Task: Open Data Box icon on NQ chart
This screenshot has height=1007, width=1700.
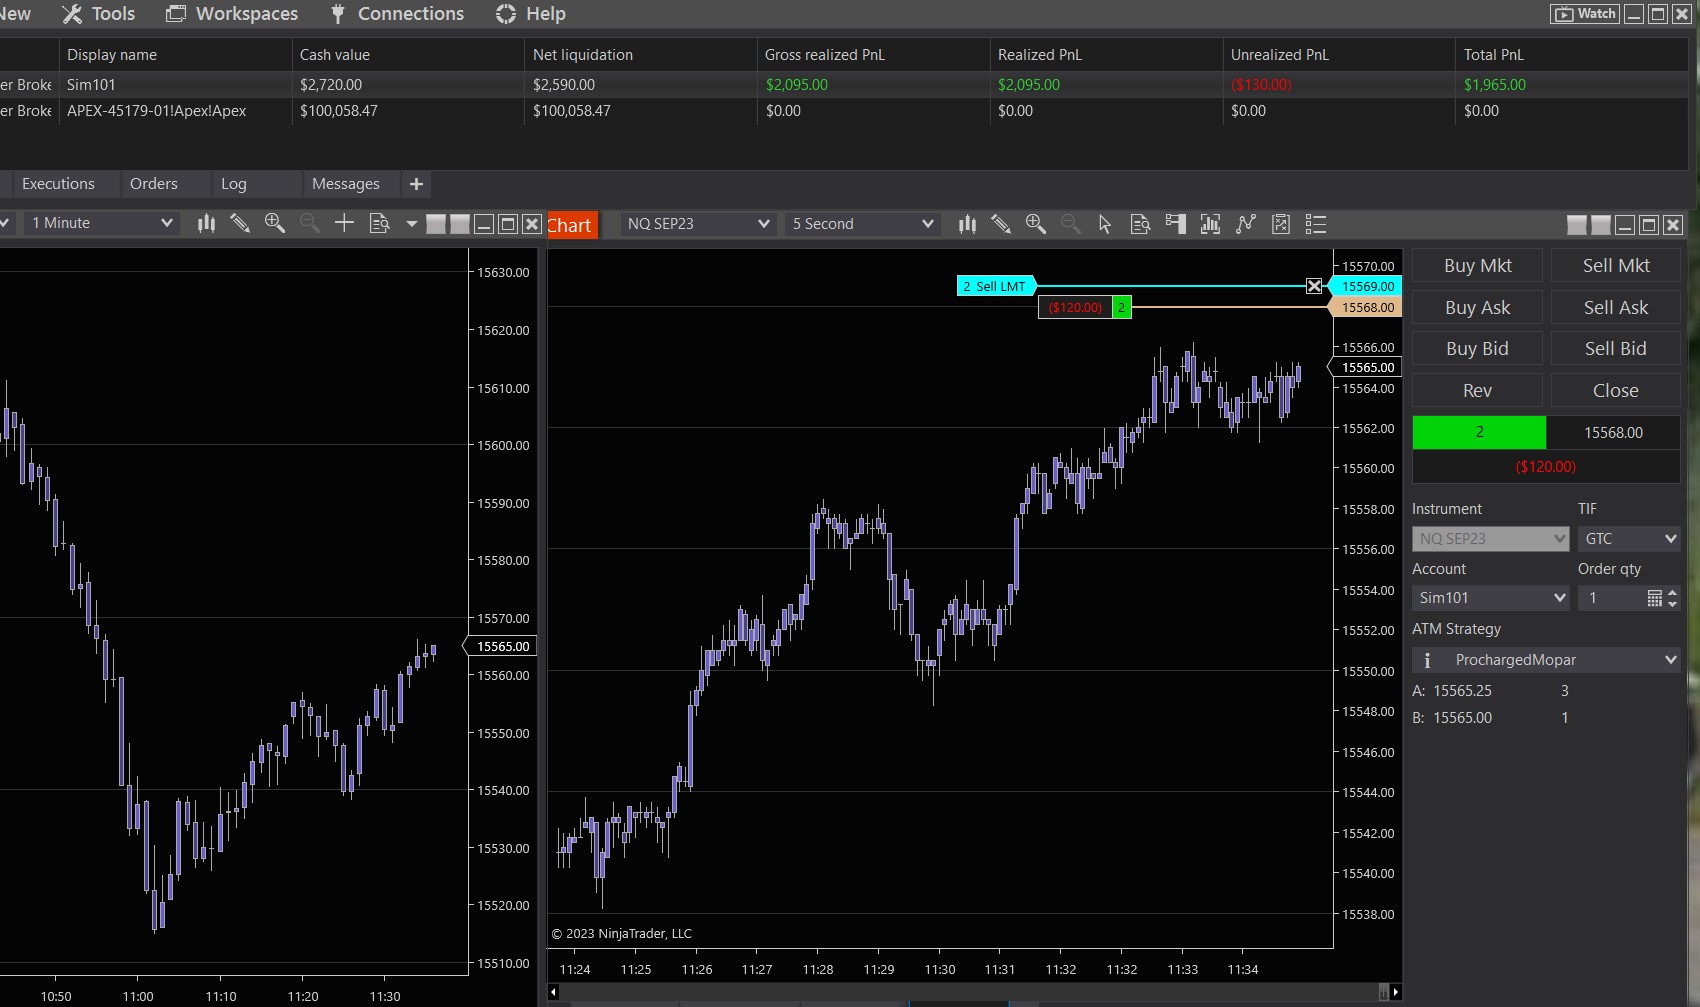Action: point(1140,224)
